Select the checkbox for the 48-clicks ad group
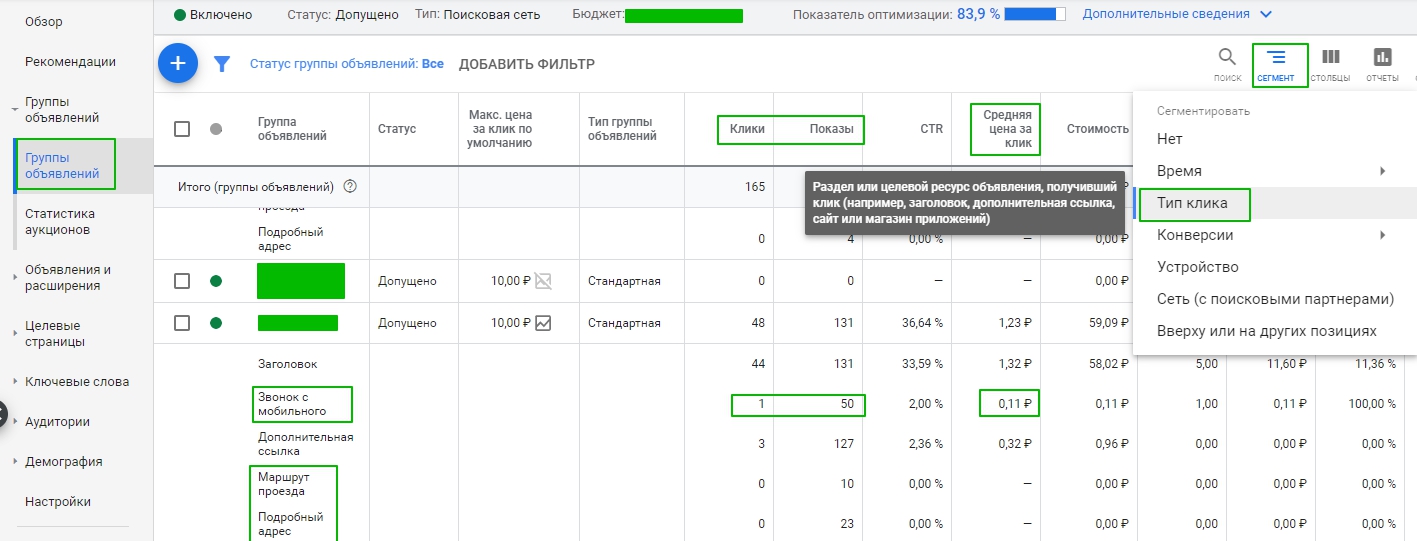Screen dimensions: 1417x541 tap(182, 322)
